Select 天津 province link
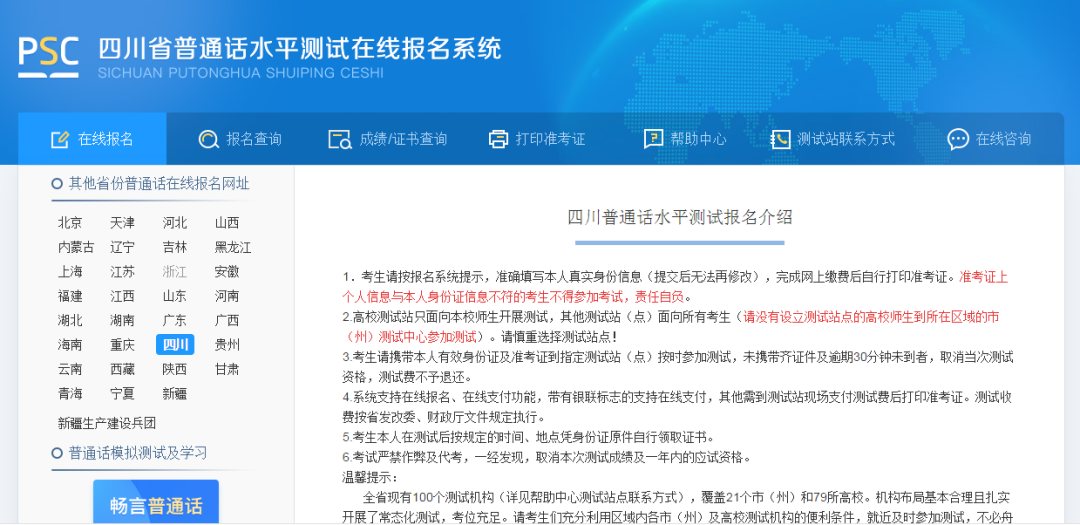 123,223
